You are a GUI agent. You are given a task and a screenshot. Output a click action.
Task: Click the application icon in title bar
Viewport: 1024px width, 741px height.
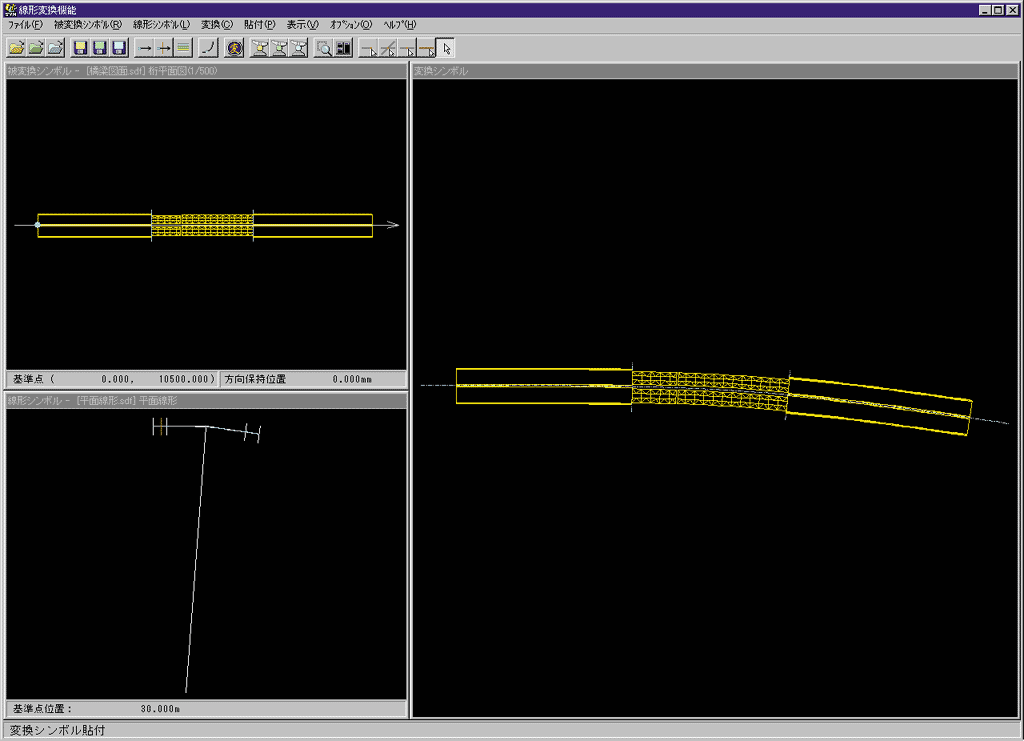pyautogui.click(x=10, y=10)
